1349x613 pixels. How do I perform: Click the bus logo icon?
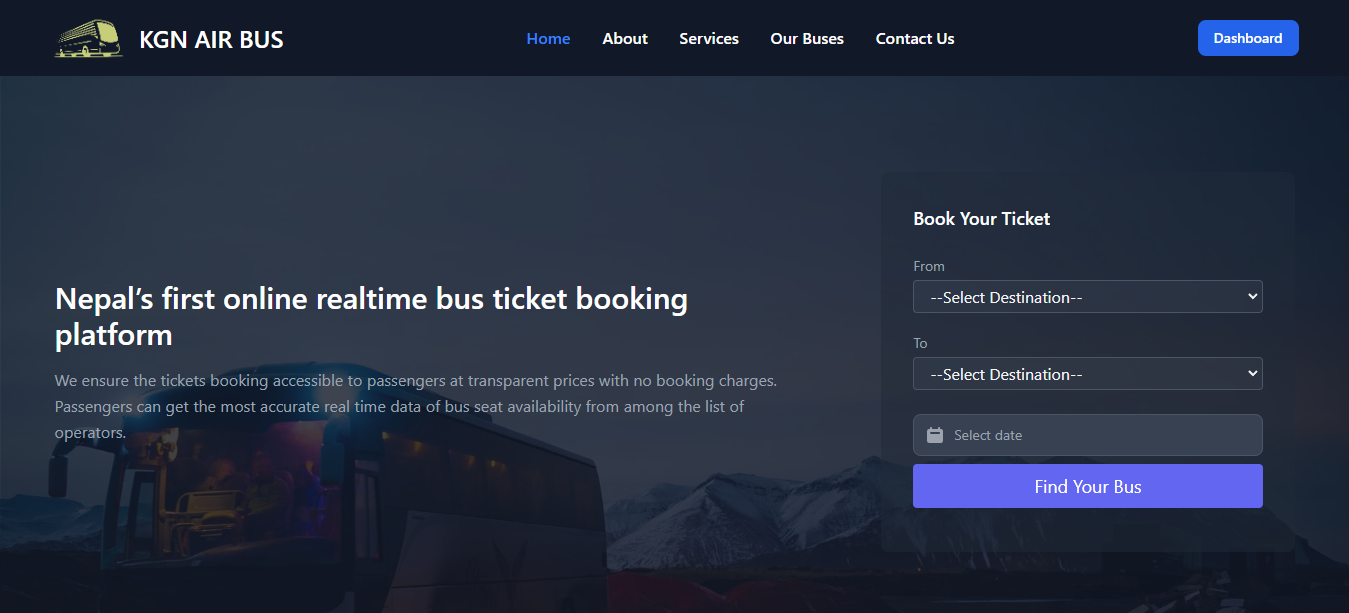(89, 39)
